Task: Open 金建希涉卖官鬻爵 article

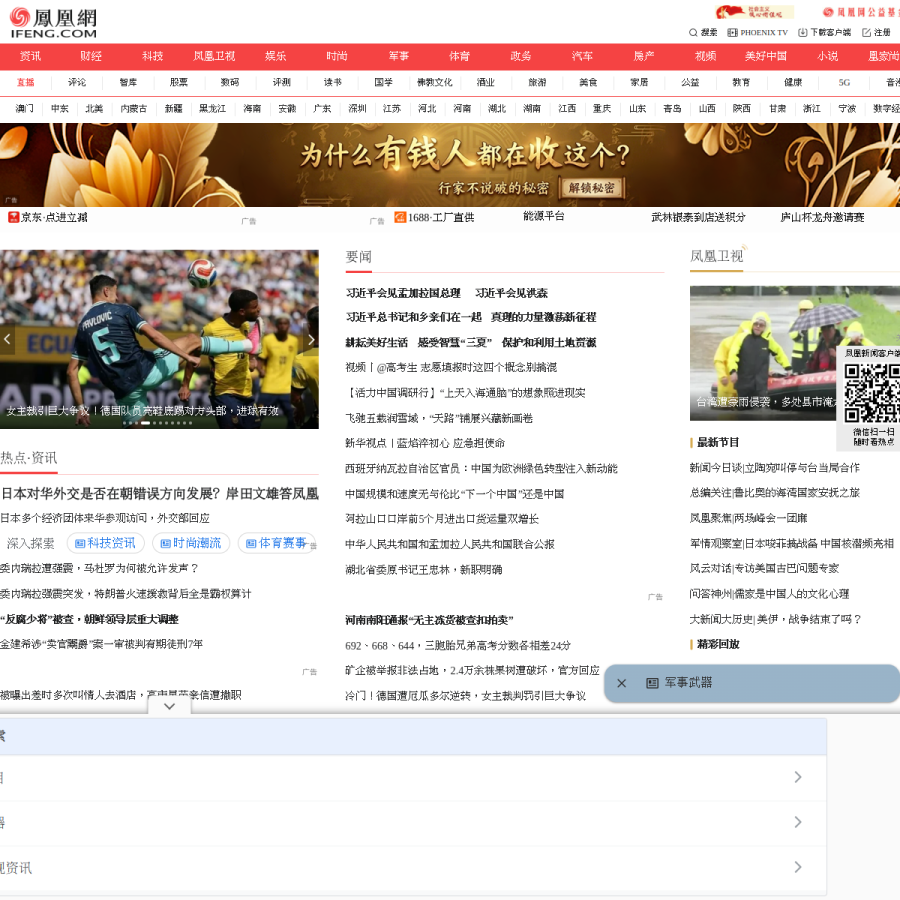Action: pos(102,644)
